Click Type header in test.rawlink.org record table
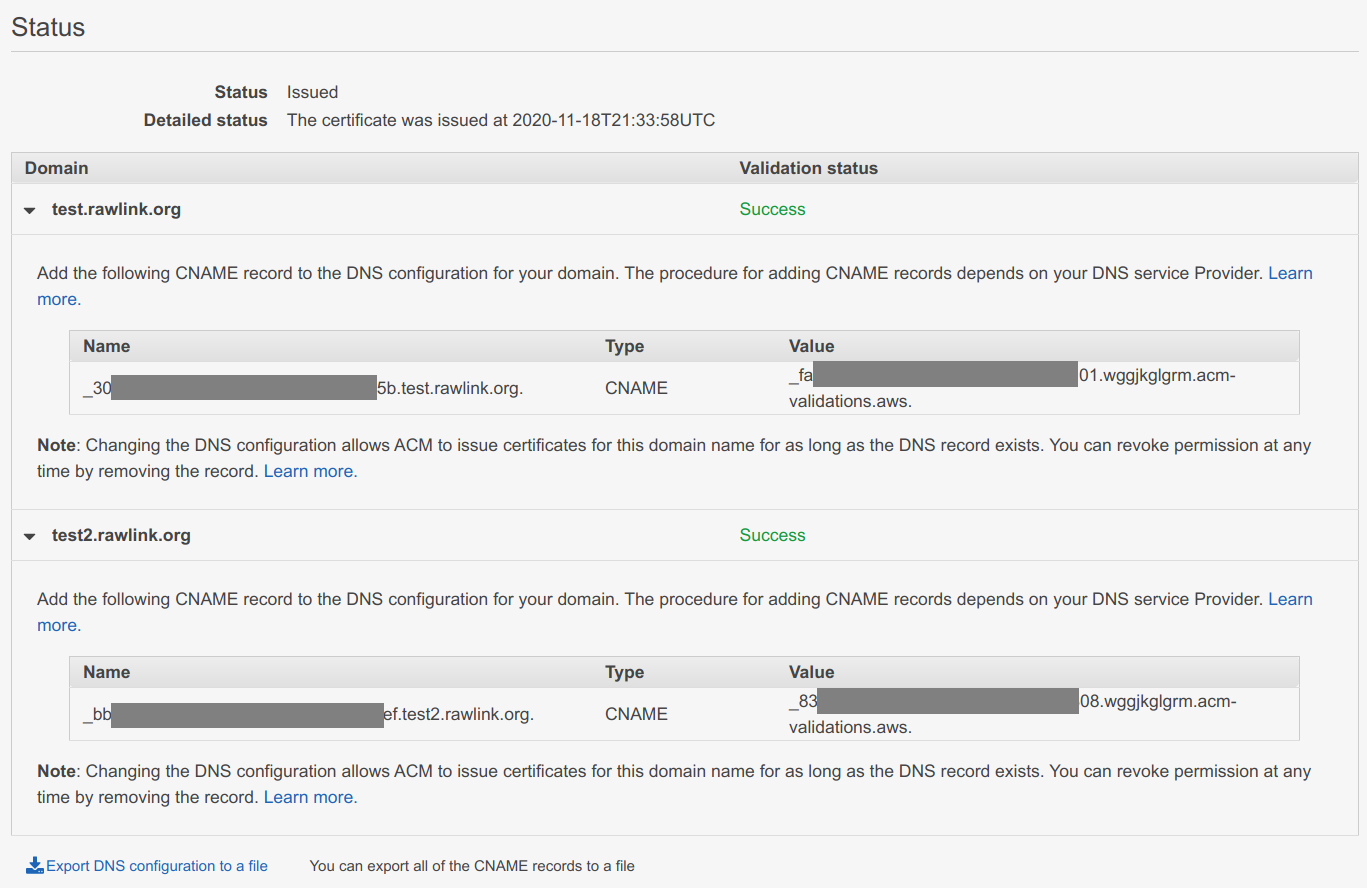The image size is (1367, 888). point(624,346)
